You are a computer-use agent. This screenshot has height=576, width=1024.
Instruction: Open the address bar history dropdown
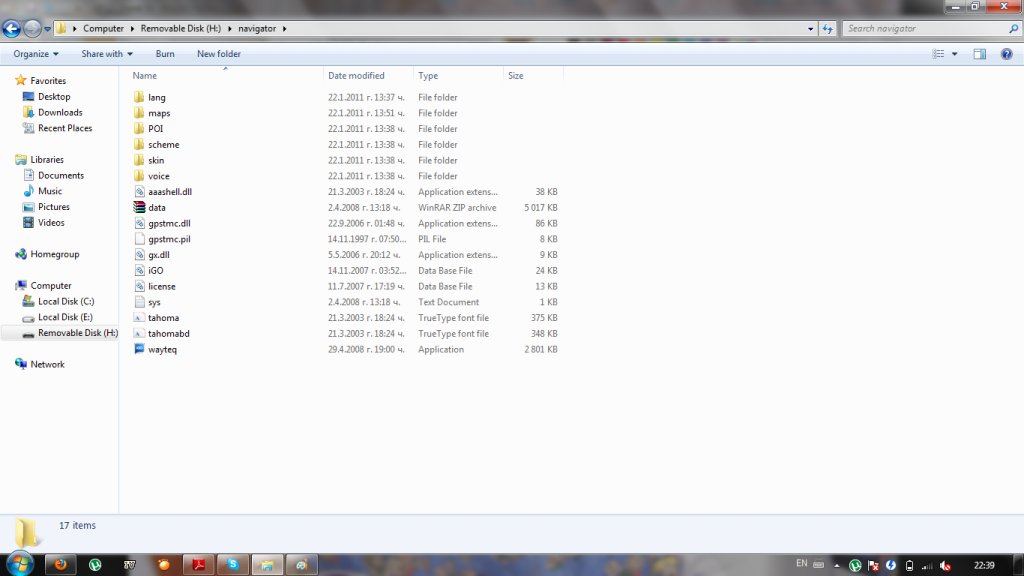tap(810, 29)
